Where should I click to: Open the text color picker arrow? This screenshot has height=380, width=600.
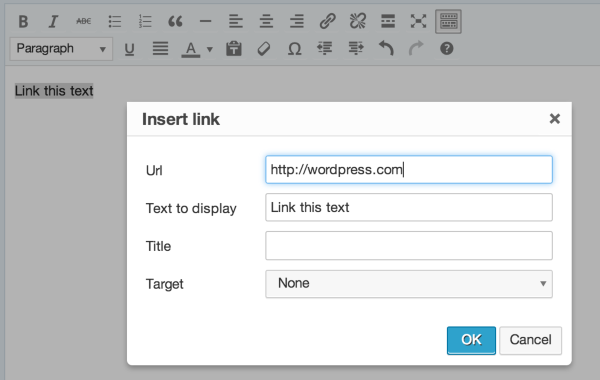(210, 49)
